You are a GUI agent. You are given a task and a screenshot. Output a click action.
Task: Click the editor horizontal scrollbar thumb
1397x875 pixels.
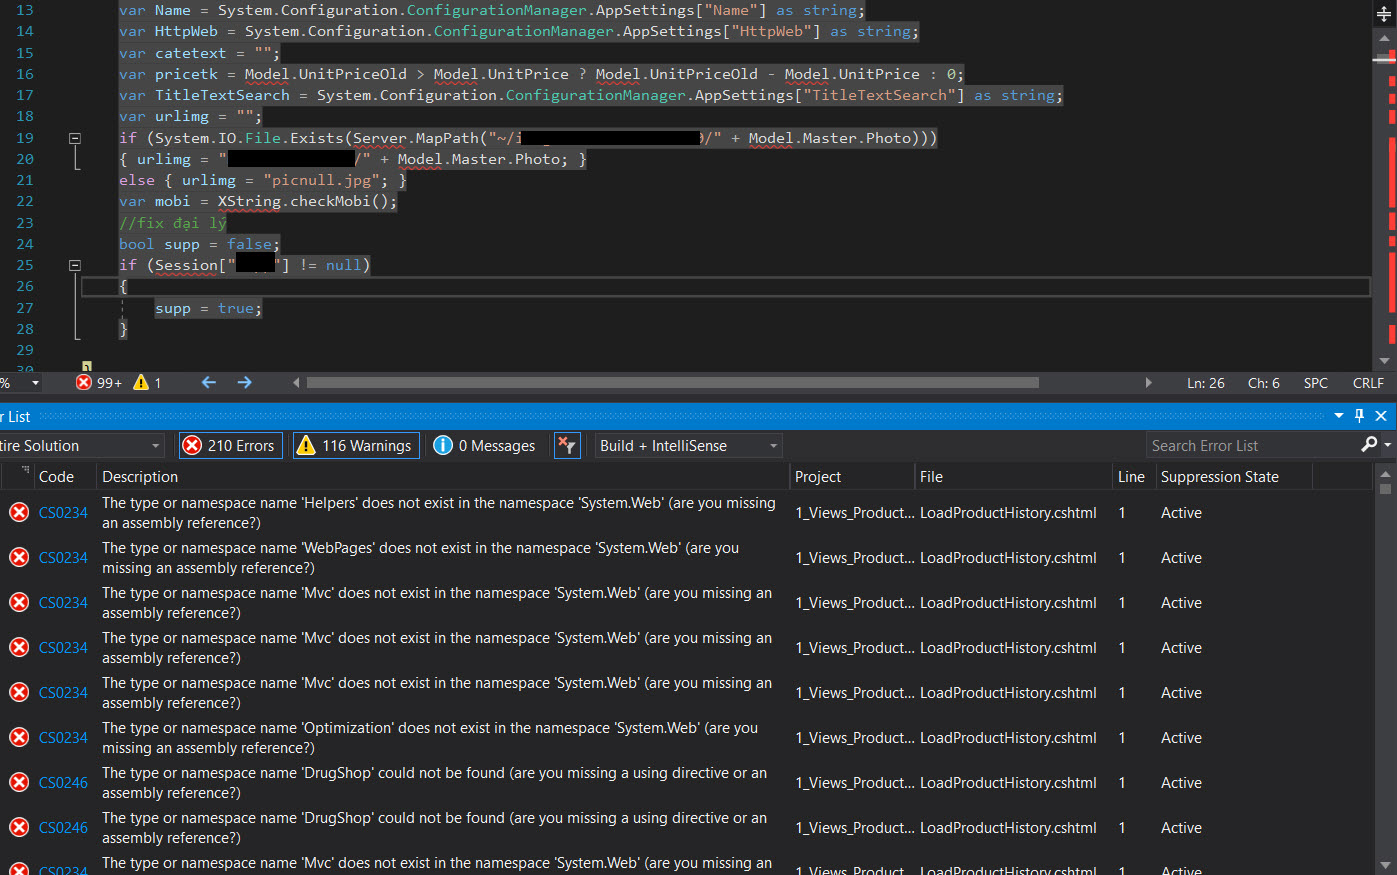[x=672, y=383]
